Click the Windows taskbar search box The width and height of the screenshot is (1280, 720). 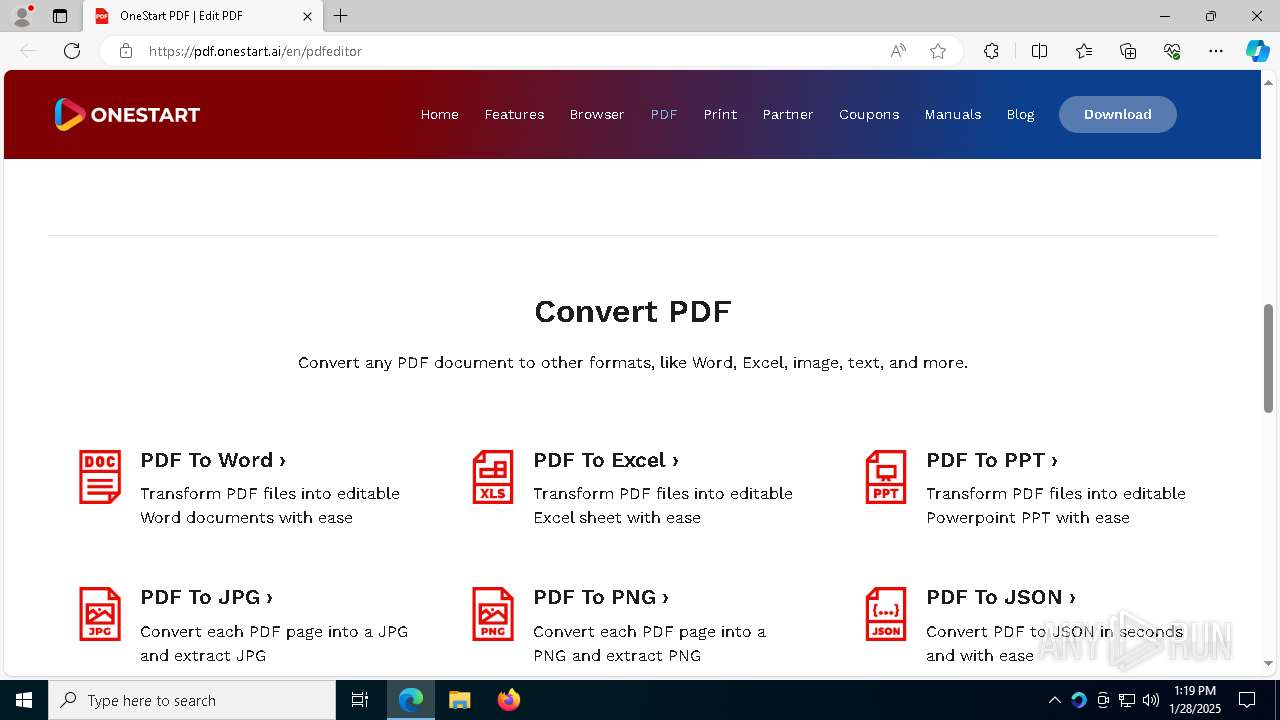pyautogui.click(x=192, y=700)
